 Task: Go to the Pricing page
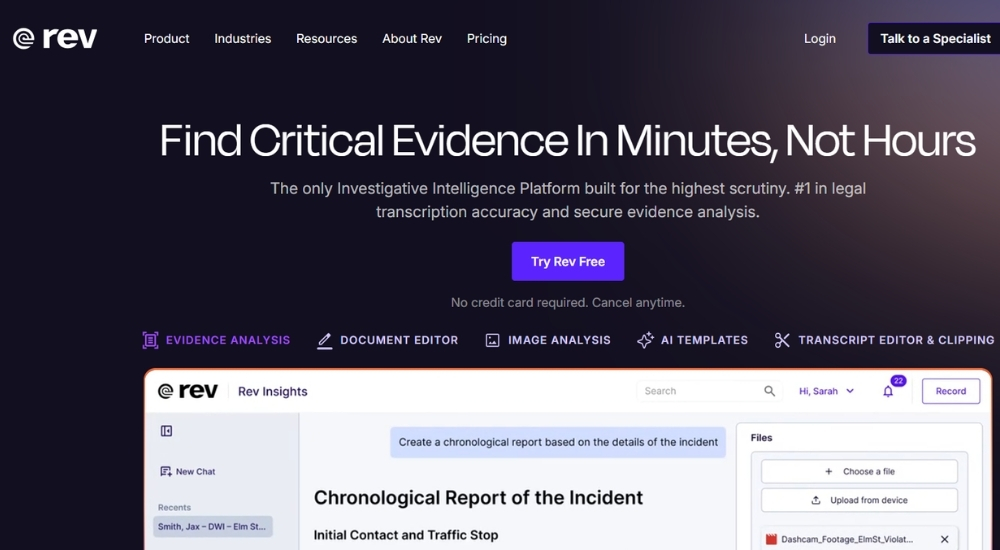(x=487, y=38)
